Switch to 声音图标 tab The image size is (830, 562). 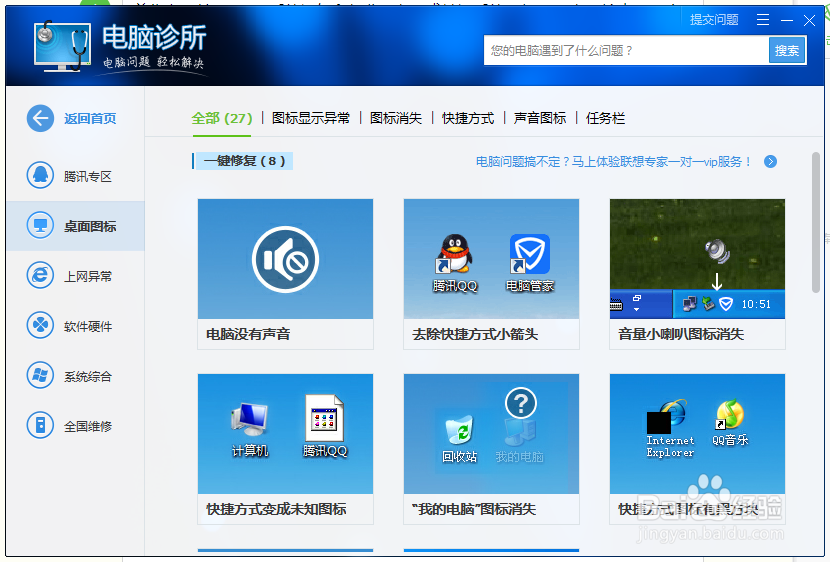click(x=540, y=118)
